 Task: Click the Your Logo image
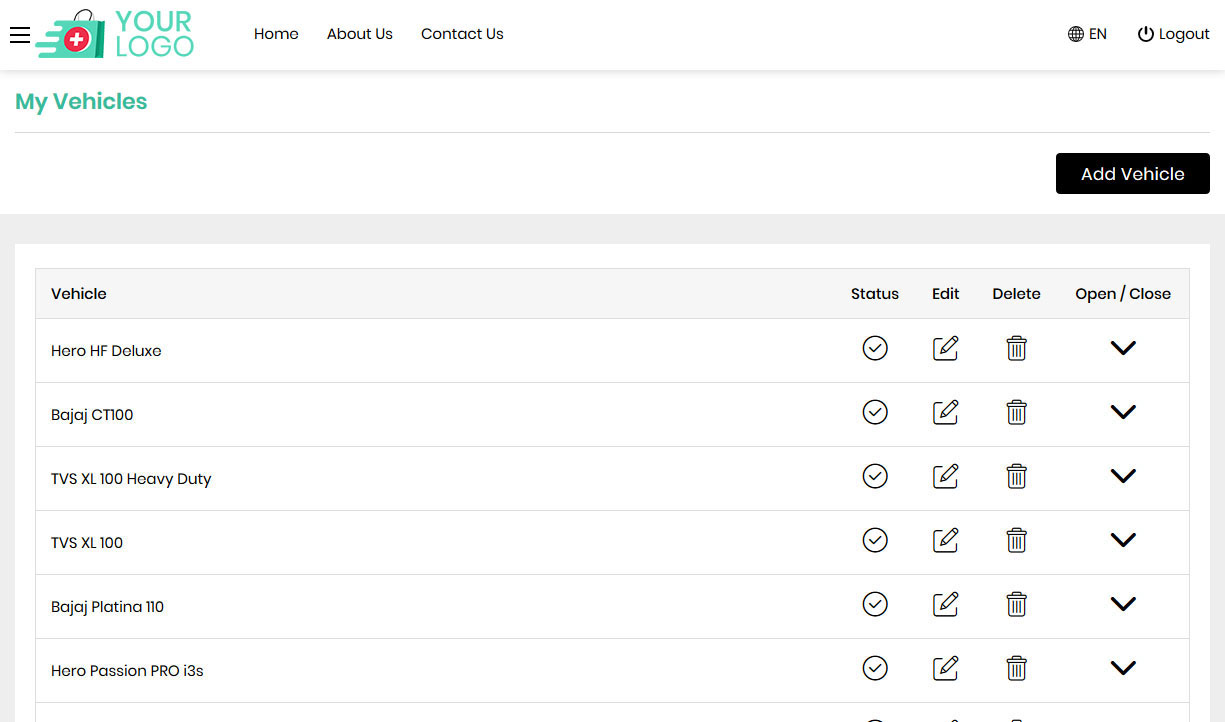pyautogui.click(x=115, y=34)
